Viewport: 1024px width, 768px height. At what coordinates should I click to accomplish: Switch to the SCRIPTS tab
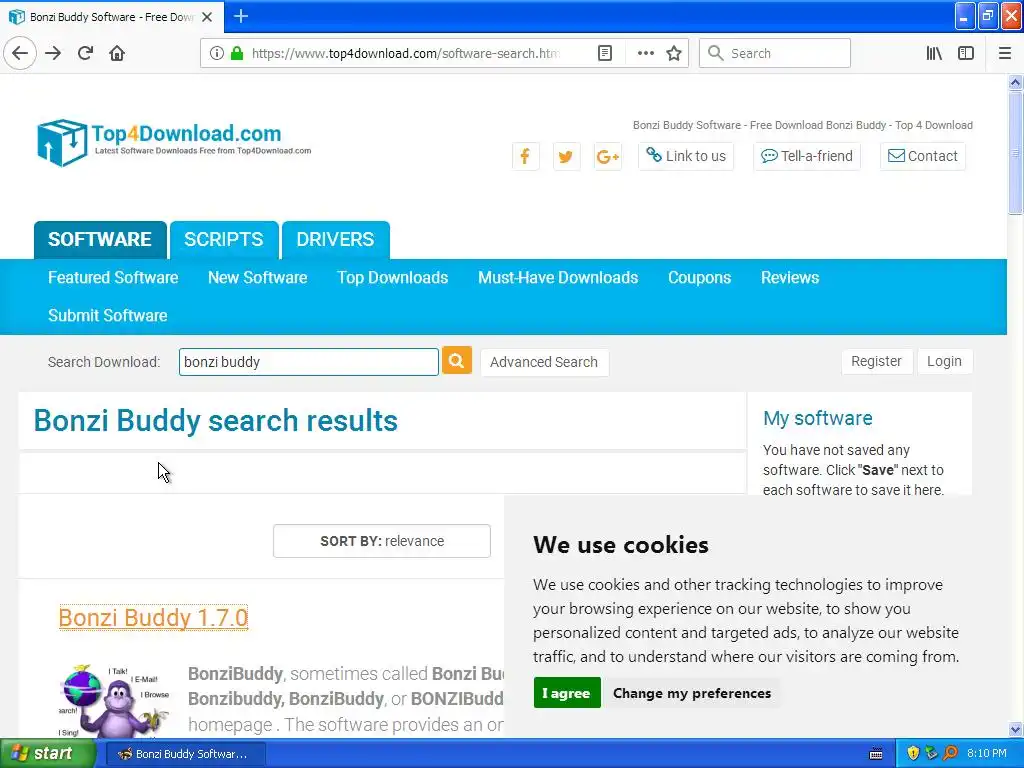pos(223,240)
